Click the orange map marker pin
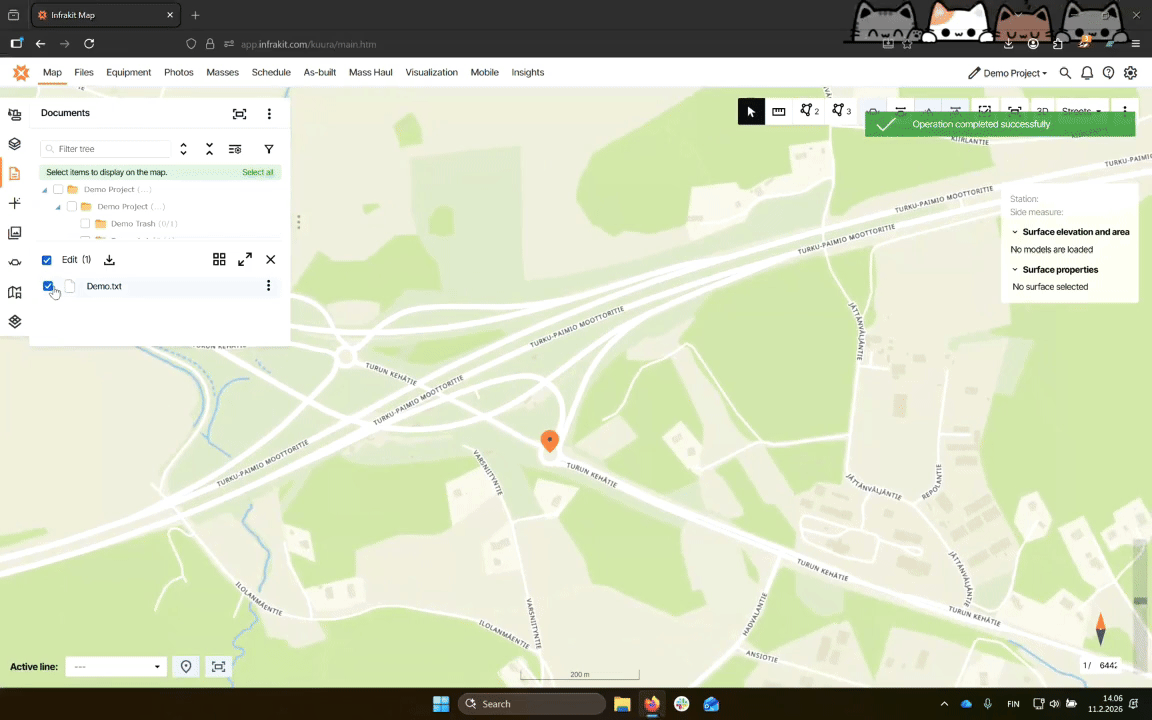This screenshot has width=1152, height=720. pos(550,440)
